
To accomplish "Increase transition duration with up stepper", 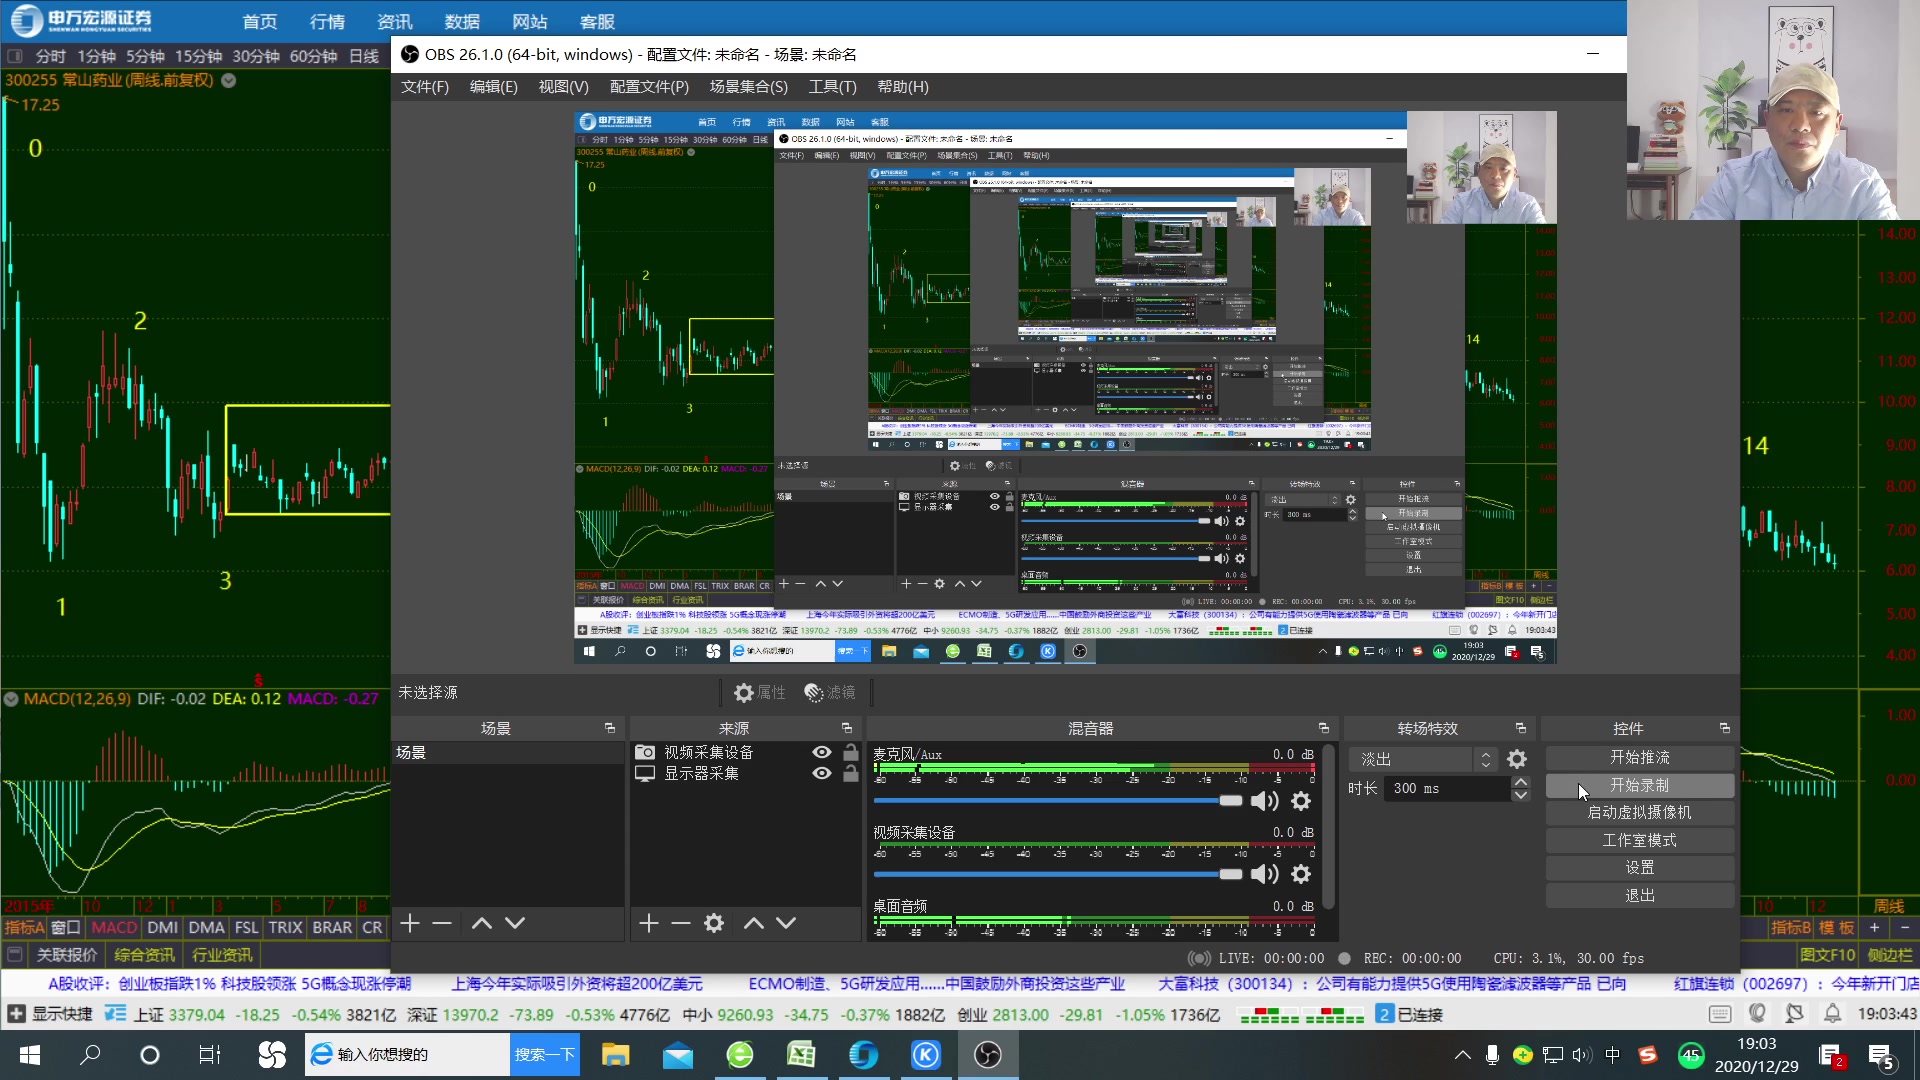I will click(1521, 782).
